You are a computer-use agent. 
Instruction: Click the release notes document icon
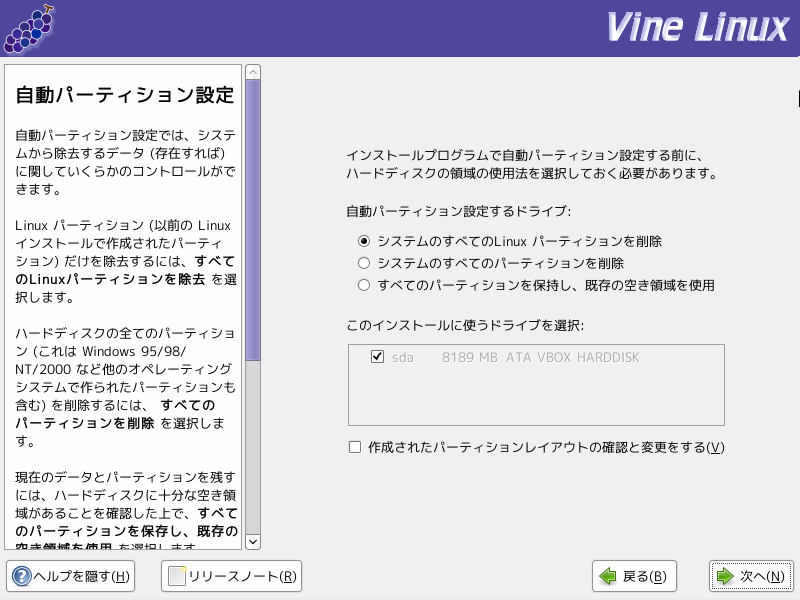pos(177,576)
